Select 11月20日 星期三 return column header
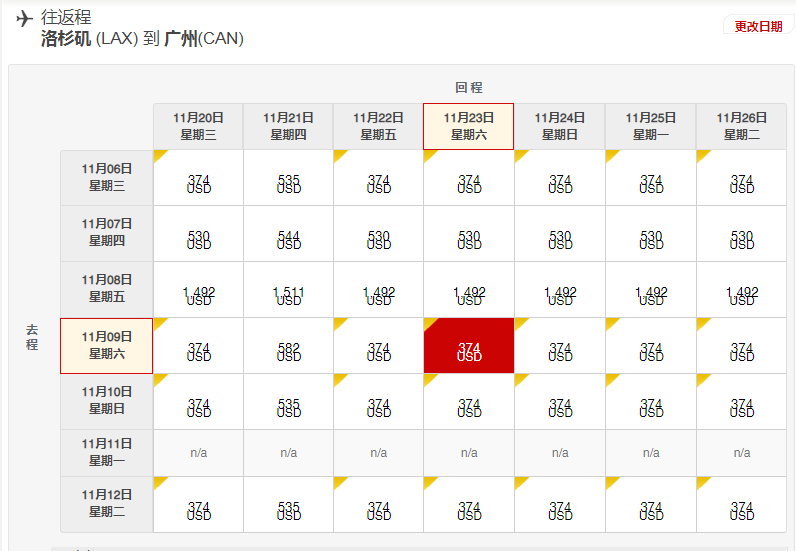Image resolution: width=796 pixels, height=551 pixels. [x=198, y=126]
